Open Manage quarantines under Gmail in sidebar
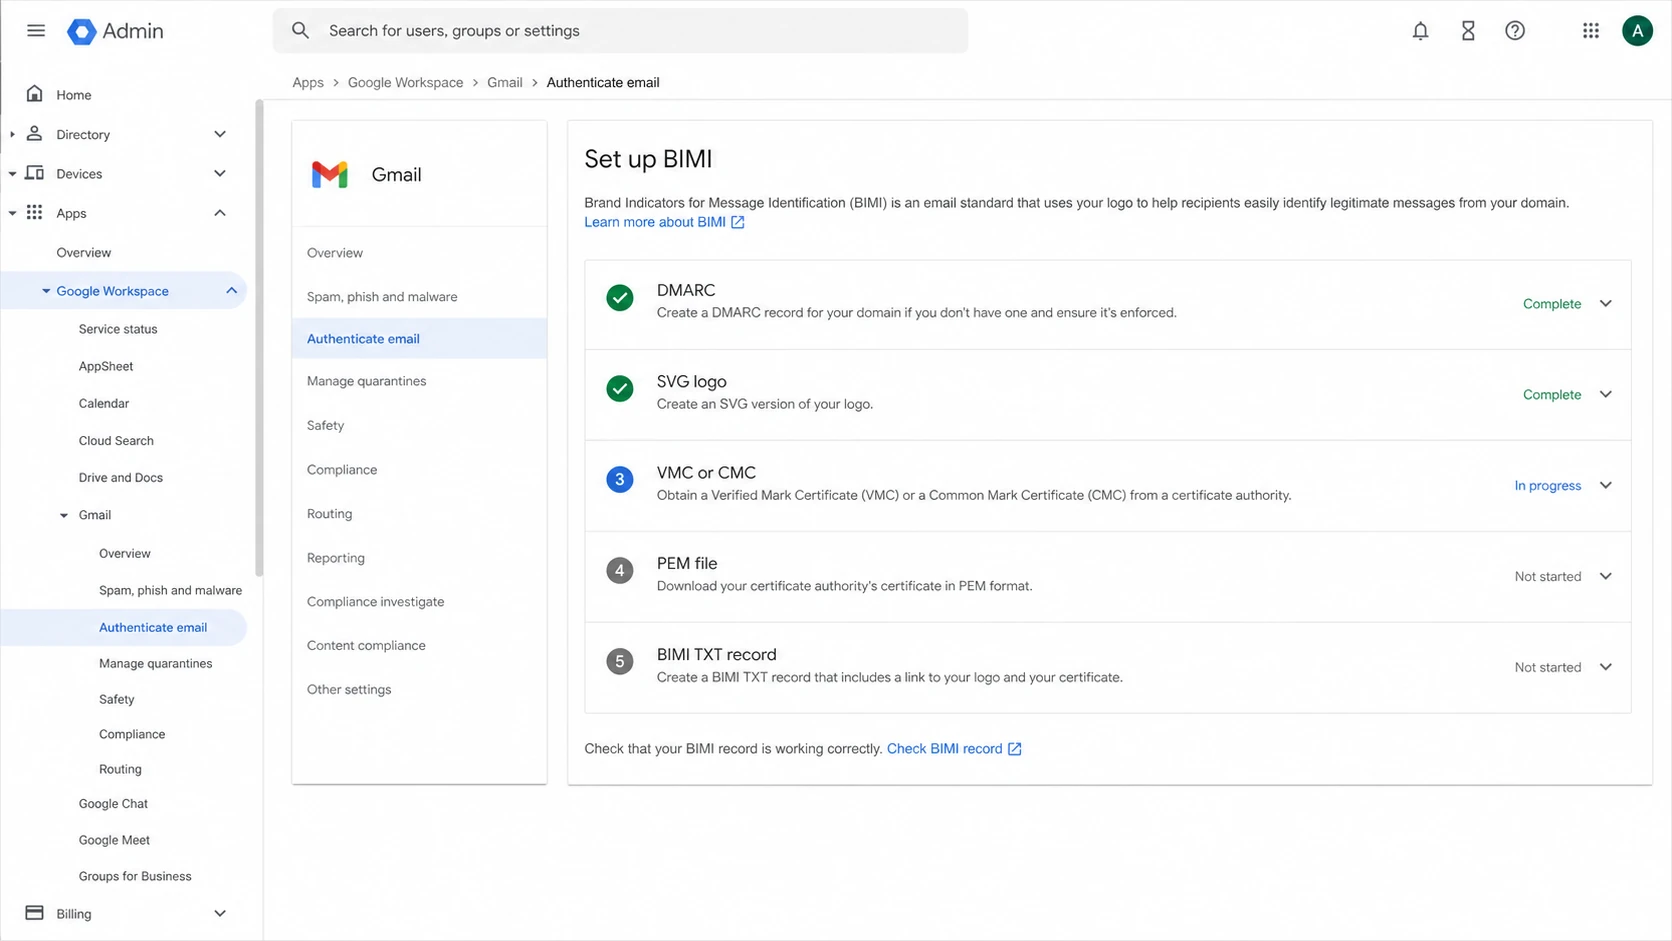The width and height of the screenshot is (1672, 941). (x=156, y=664)
